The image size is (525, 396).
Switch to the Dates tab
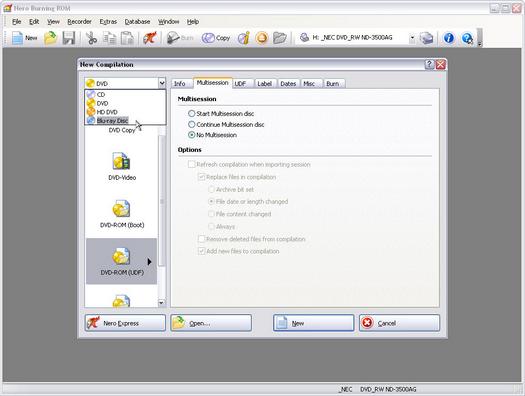tap(288, 84)
